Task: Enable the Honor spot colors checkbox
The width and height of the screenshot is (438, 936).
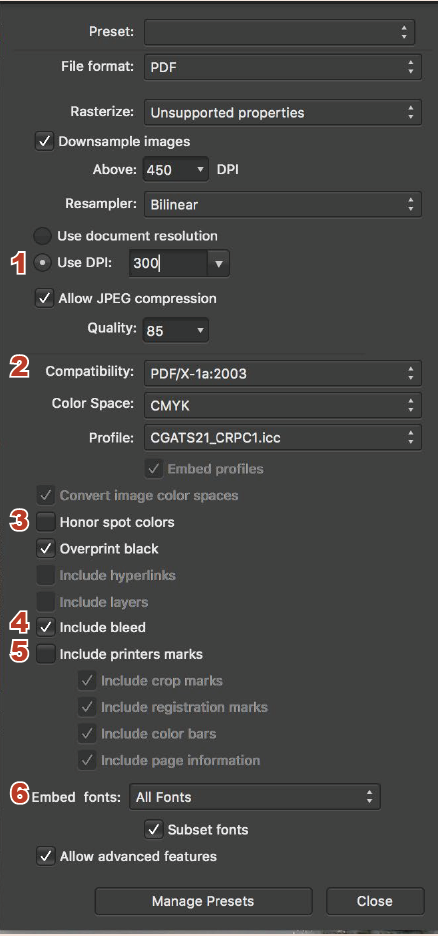Action: click(x=45, y=522)
